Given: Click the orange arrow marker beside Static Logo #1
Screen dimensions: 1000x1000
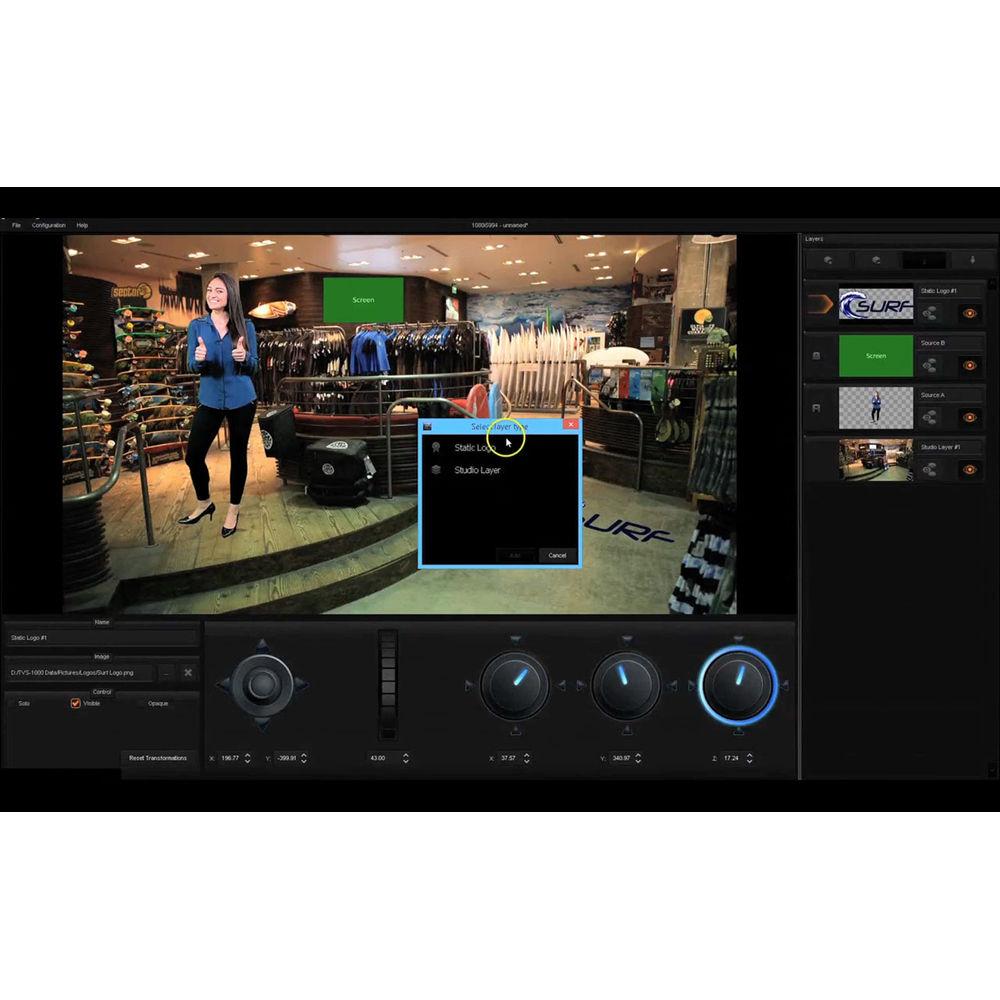Looking at the screenshot, I should click(x=819, y=304).
